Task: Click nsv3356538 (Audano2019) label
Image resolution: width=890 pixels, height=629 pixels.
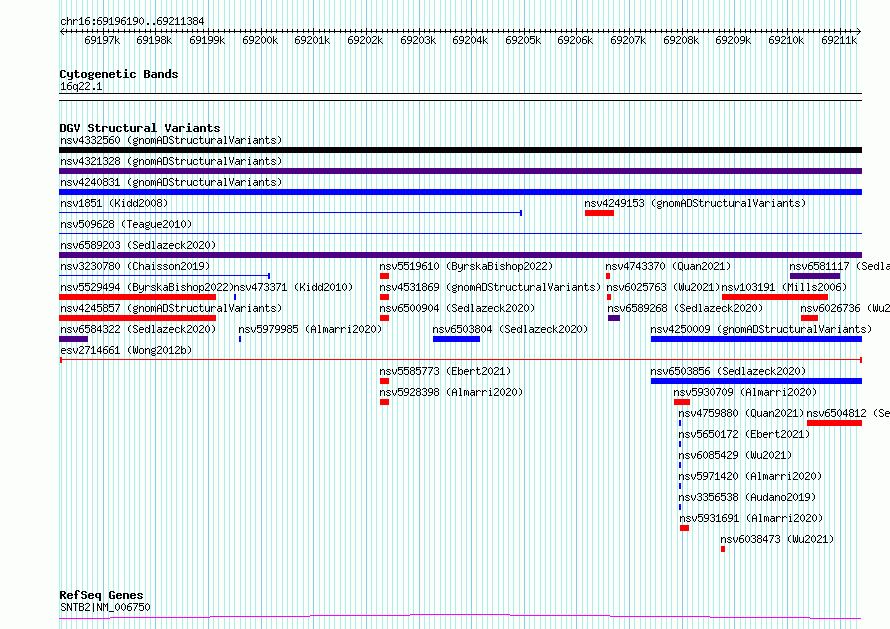Action: 747,497
